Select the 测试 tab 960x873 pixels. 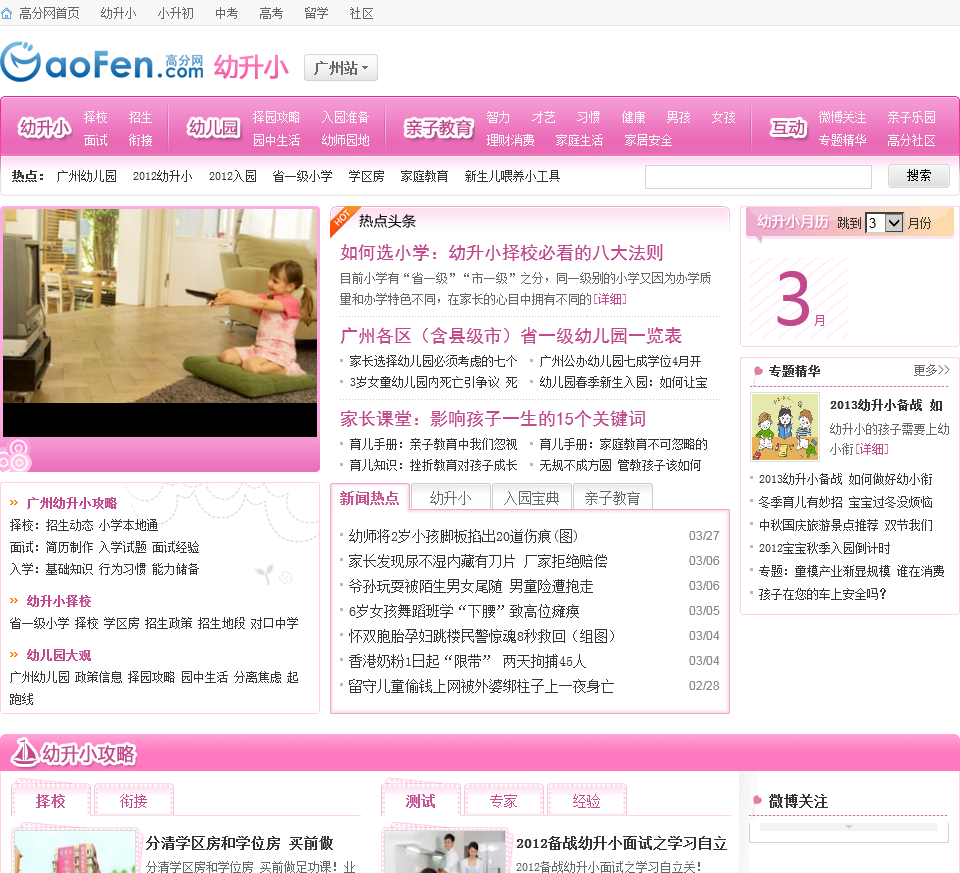click(421, 801)
